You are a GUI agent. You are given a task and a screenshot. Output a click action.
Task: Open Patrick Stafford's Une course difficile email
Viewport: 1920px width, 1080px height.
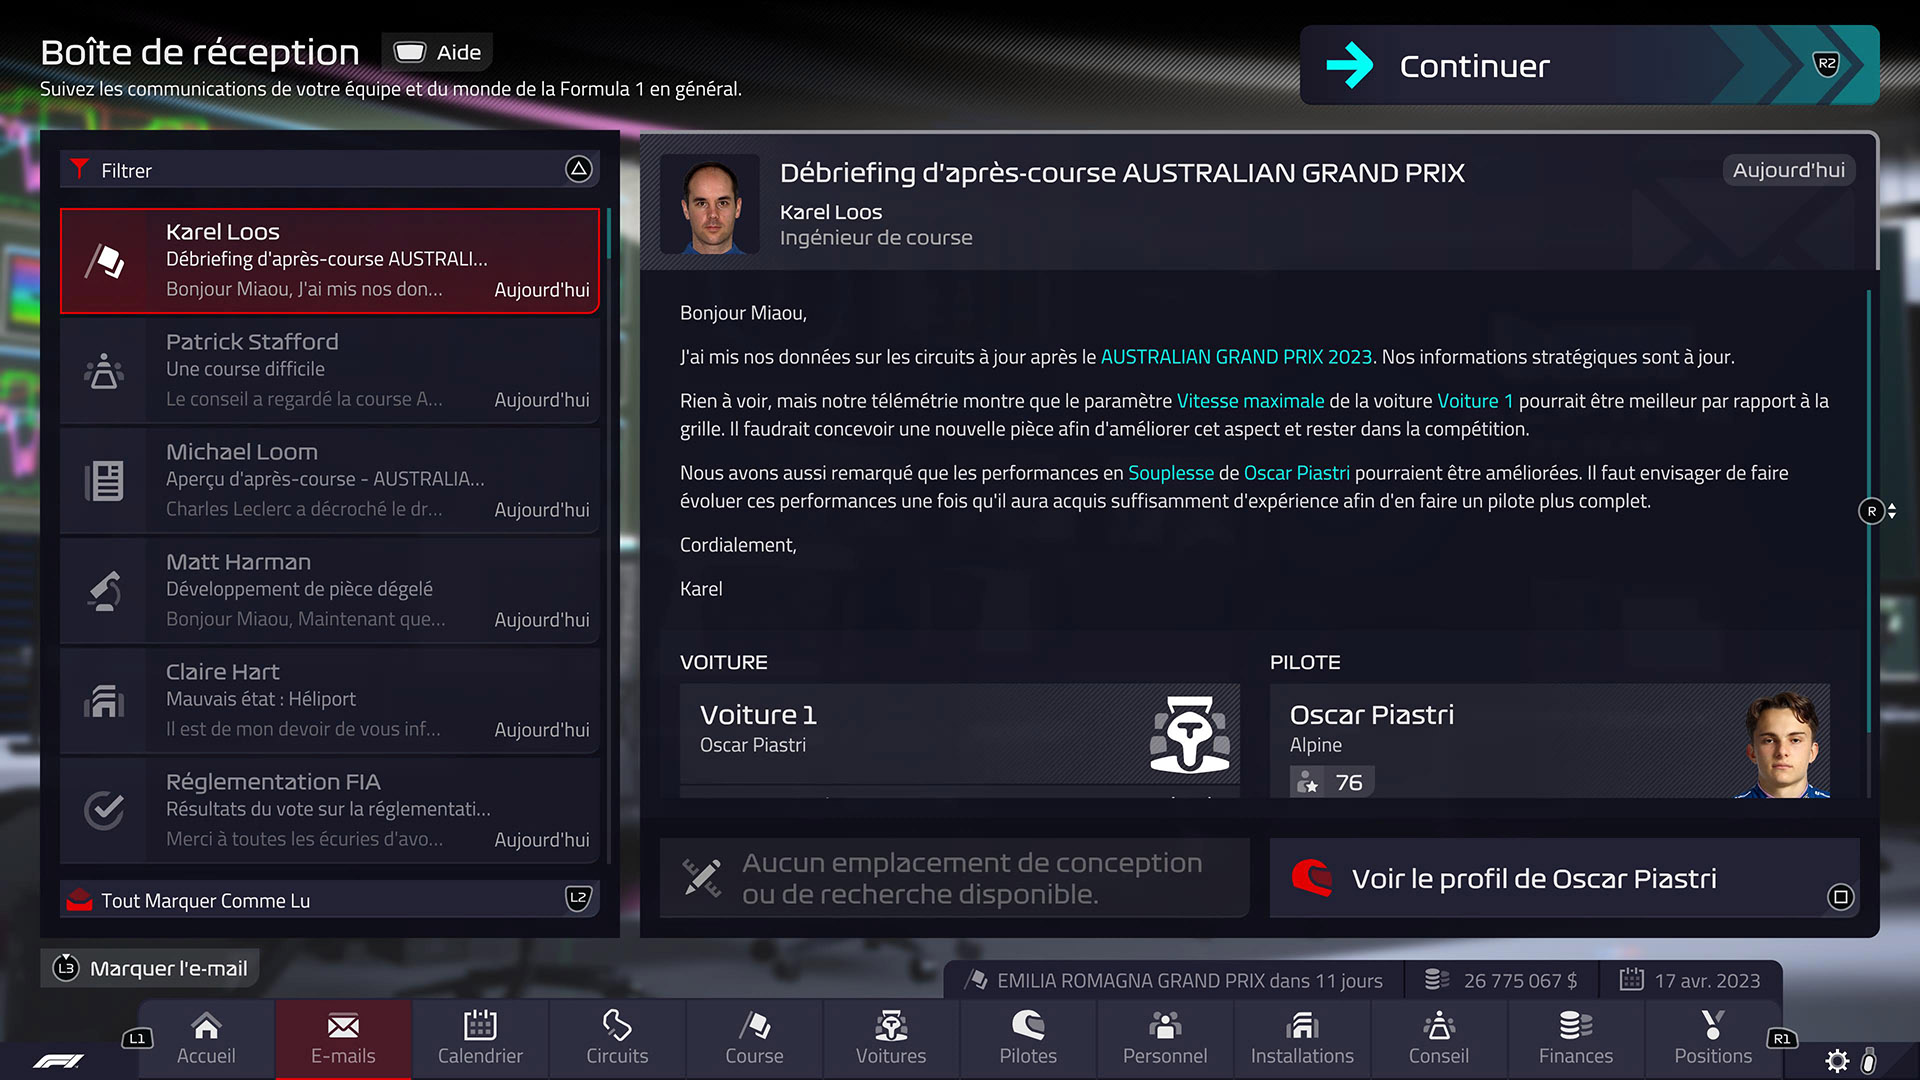[x=330, y=371]
